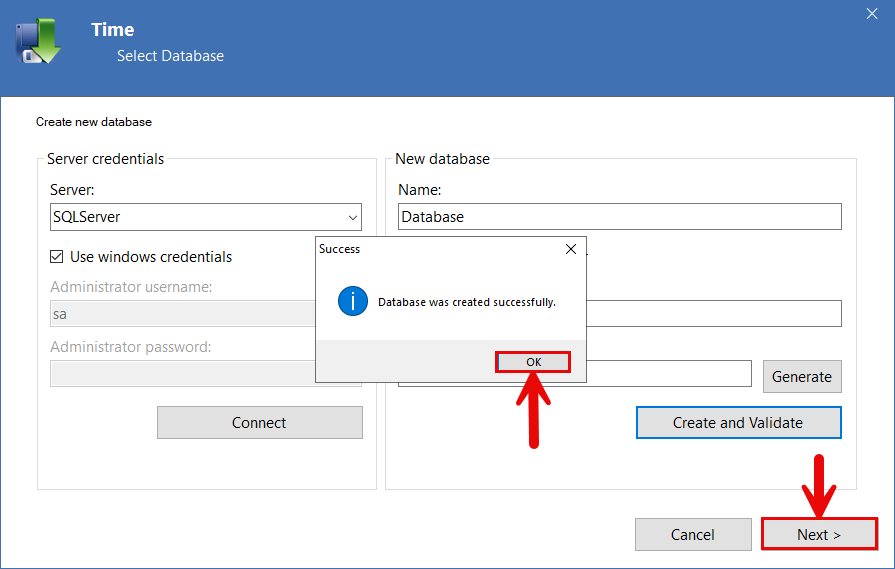Click the 'Success' dialog title
The image size is (895, 569).
(x=340, y=249)
